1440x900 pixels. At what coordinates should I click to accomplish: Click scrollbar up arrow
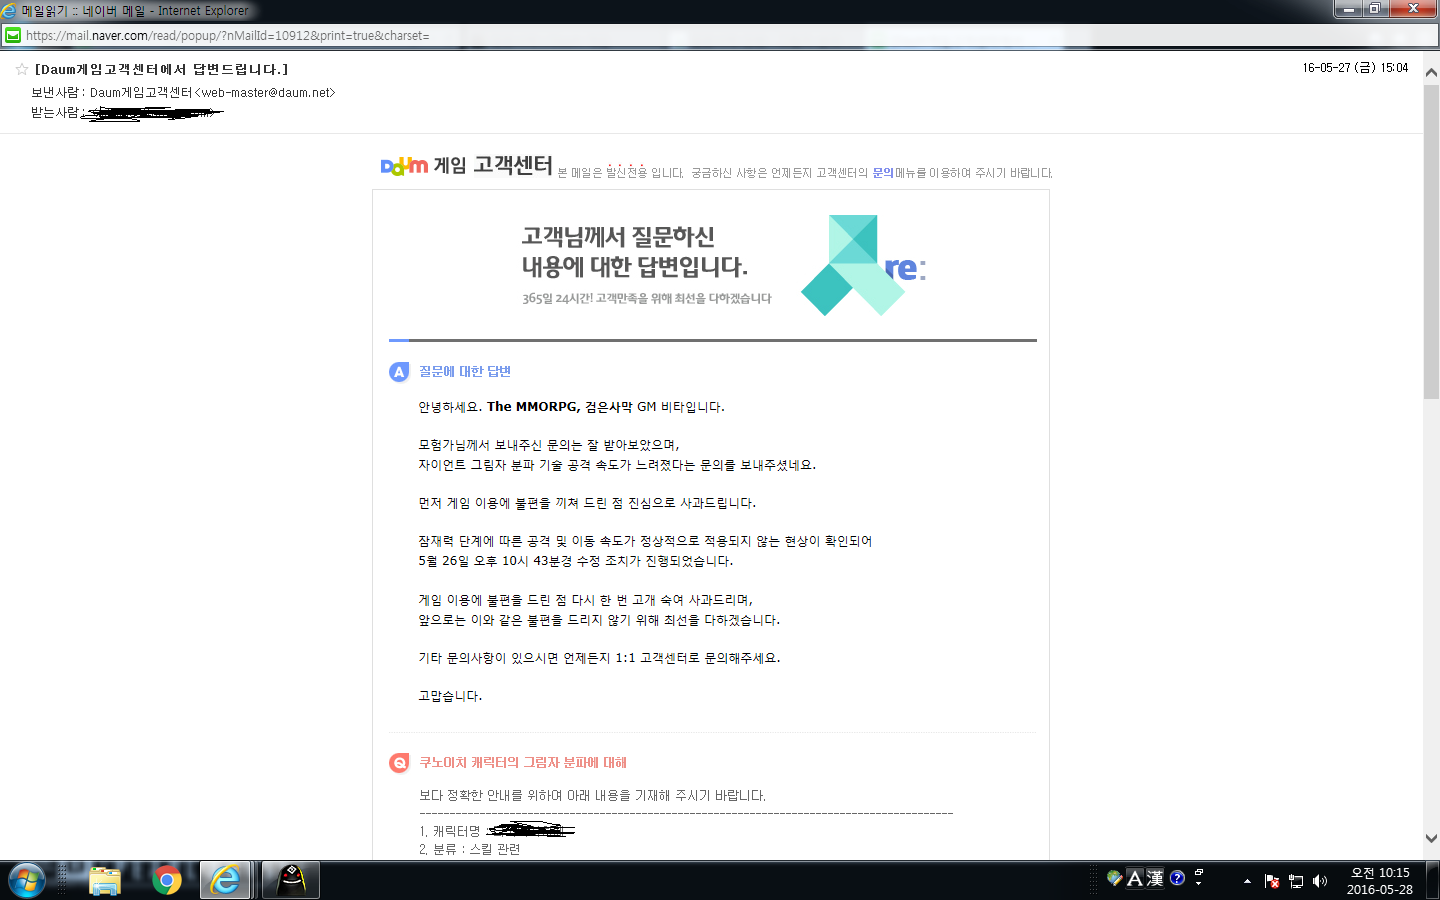[x=1431, y=73]
